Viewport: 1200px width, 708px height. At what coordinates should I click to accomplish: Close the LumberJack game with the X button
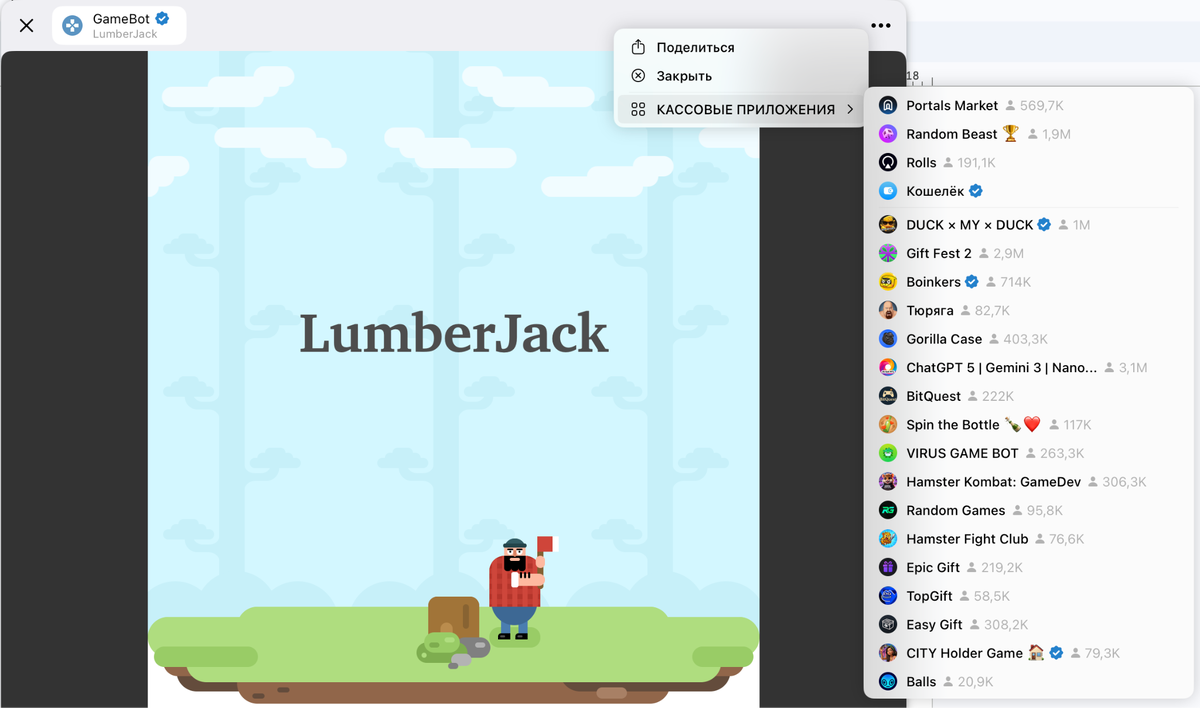[27, 25]
